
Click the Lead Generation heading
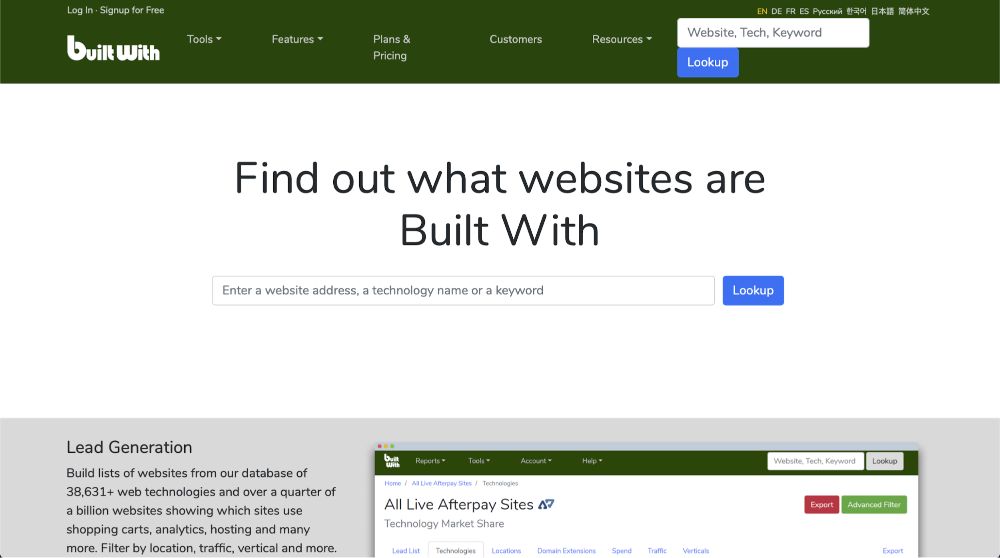point(129,448)
